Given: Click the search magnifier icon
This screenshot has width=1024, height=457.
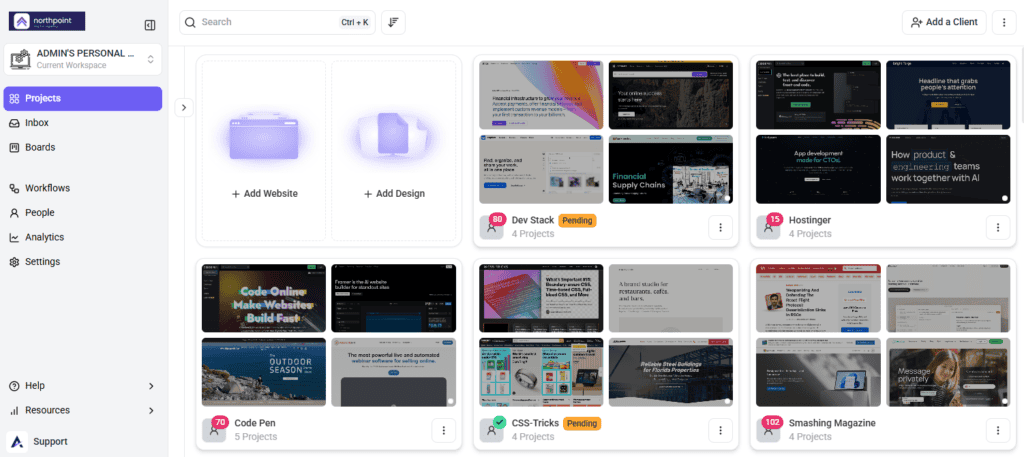Looking at the screenshot, I should click(190, 22).
